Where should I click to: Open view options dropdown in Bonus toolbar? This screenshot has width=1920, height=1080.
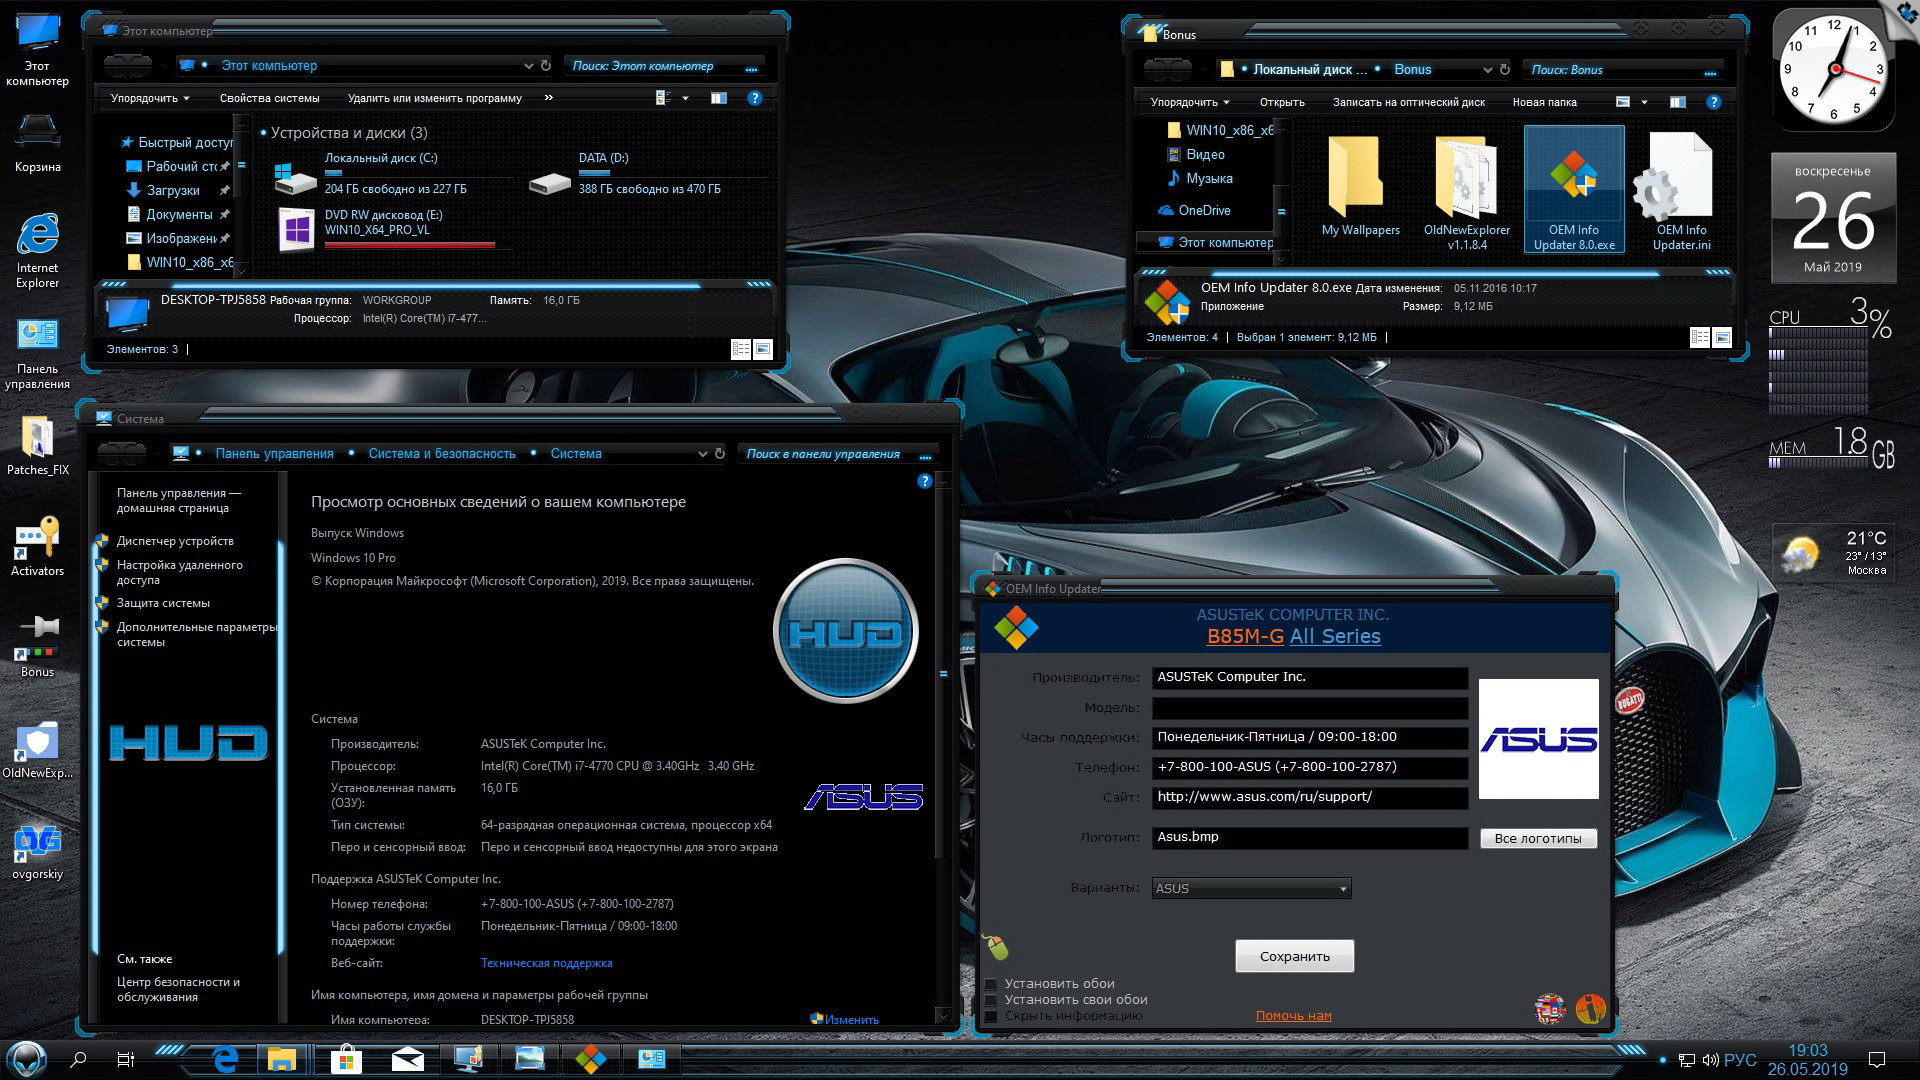1644,102
